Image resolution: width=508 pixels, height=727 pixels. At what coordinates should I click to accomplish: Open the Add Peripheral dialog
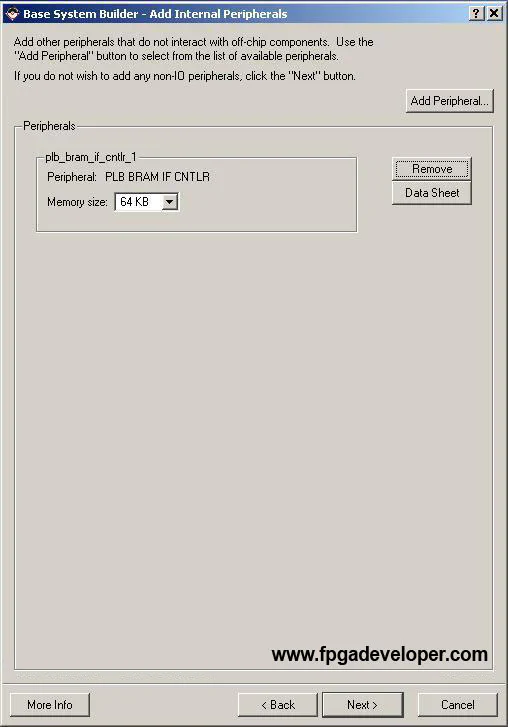point(450,101)
